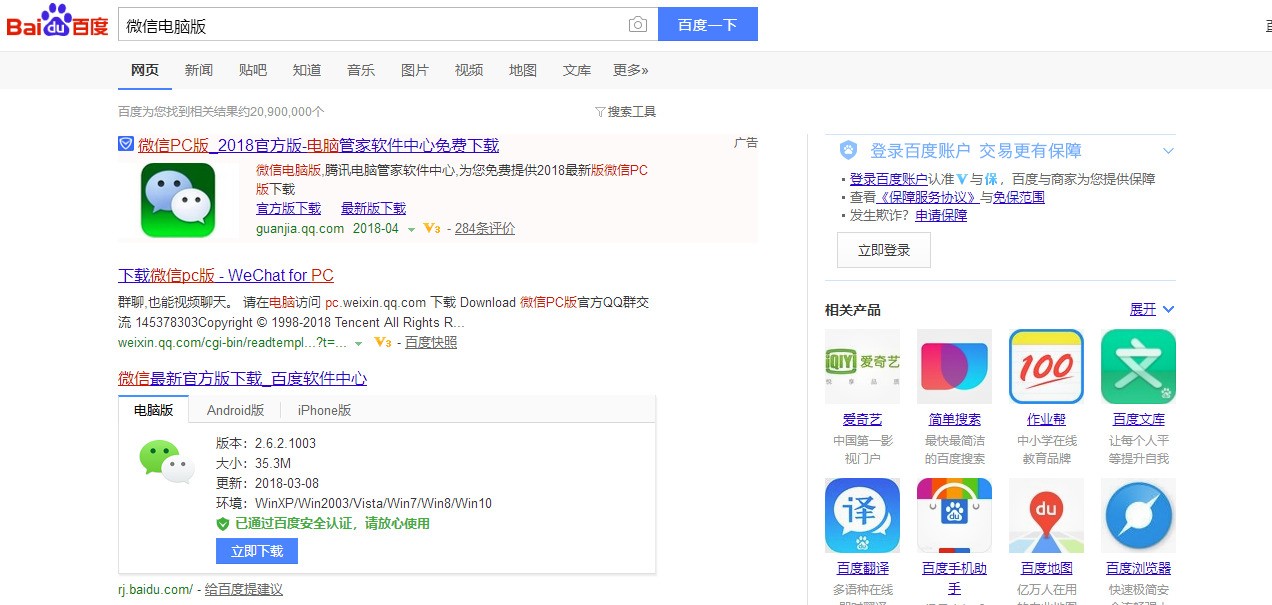
Task: Open the 百度地图 product icon
Action: pyautogui.click(x=1046, y=515)
